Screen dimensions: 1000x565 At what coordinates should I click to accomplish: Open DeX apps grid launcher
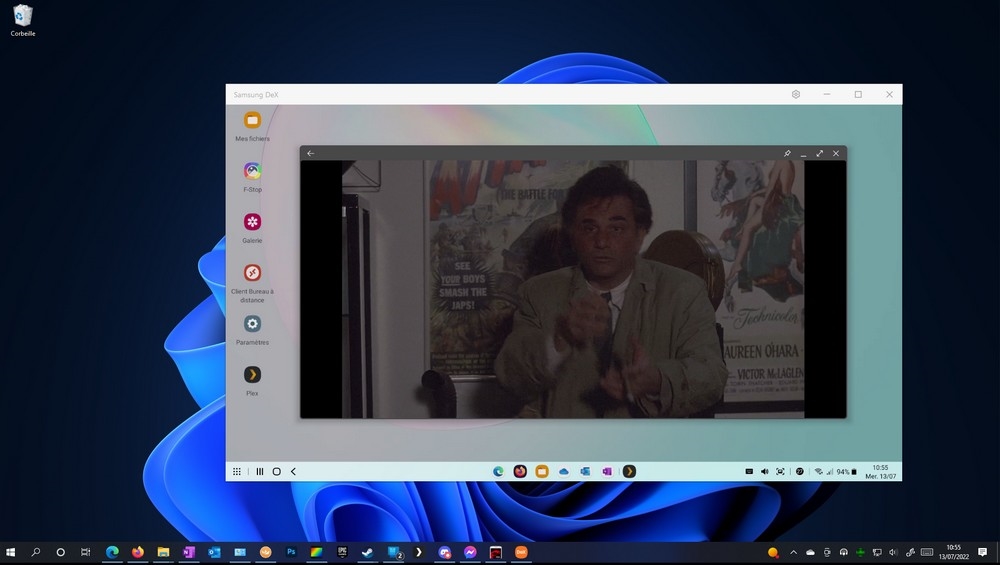click(x=236, y=471)
